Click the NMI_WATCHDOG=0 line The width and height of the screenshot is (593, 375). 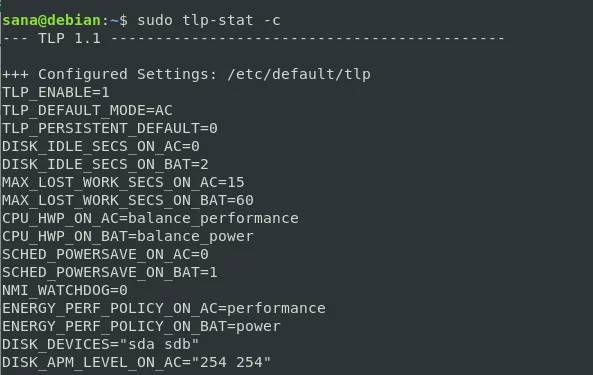[65, 291]
